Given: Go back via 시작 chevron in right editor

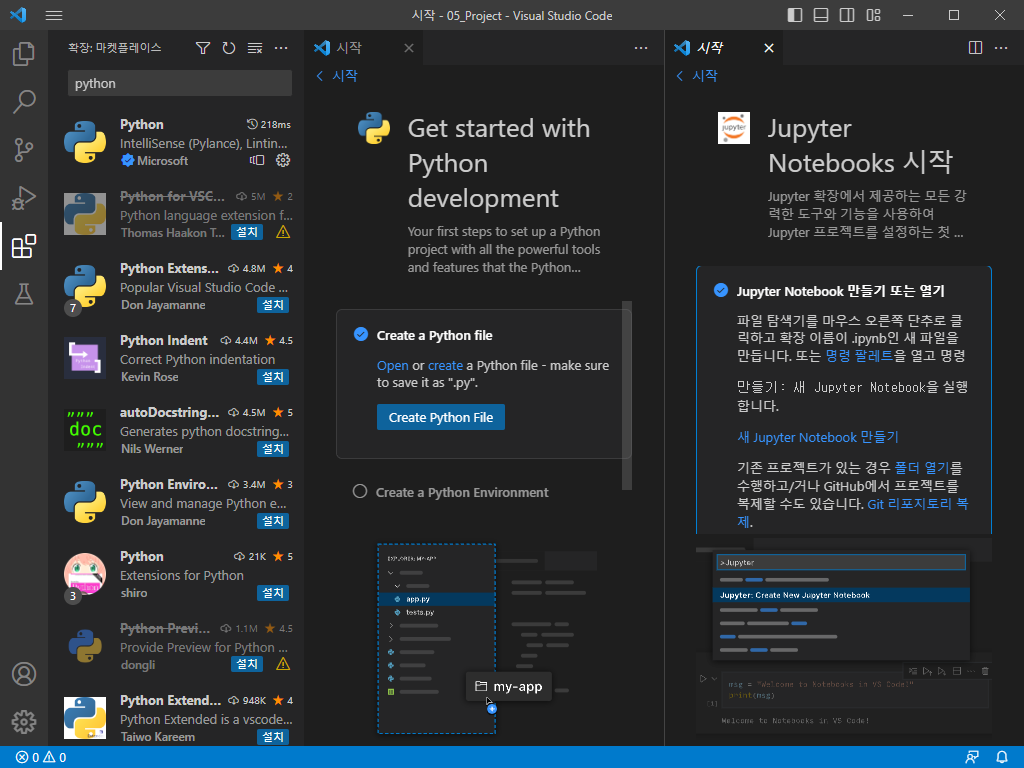Looking at the screenshot, I should (x=696, y=76).
